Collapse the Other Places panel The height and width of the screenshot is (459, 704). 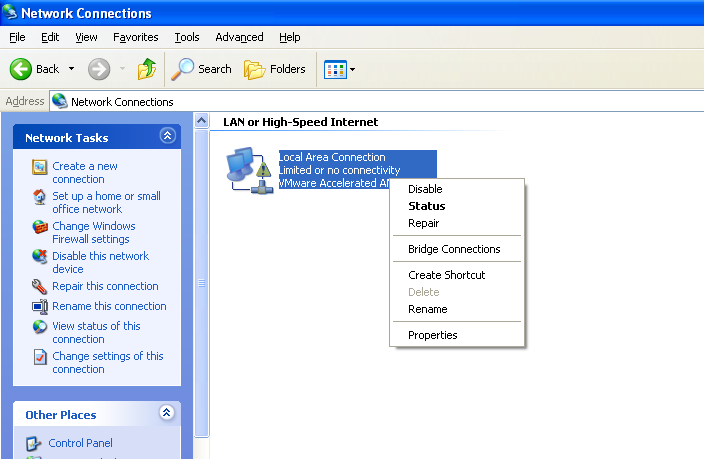click(167, 412)
